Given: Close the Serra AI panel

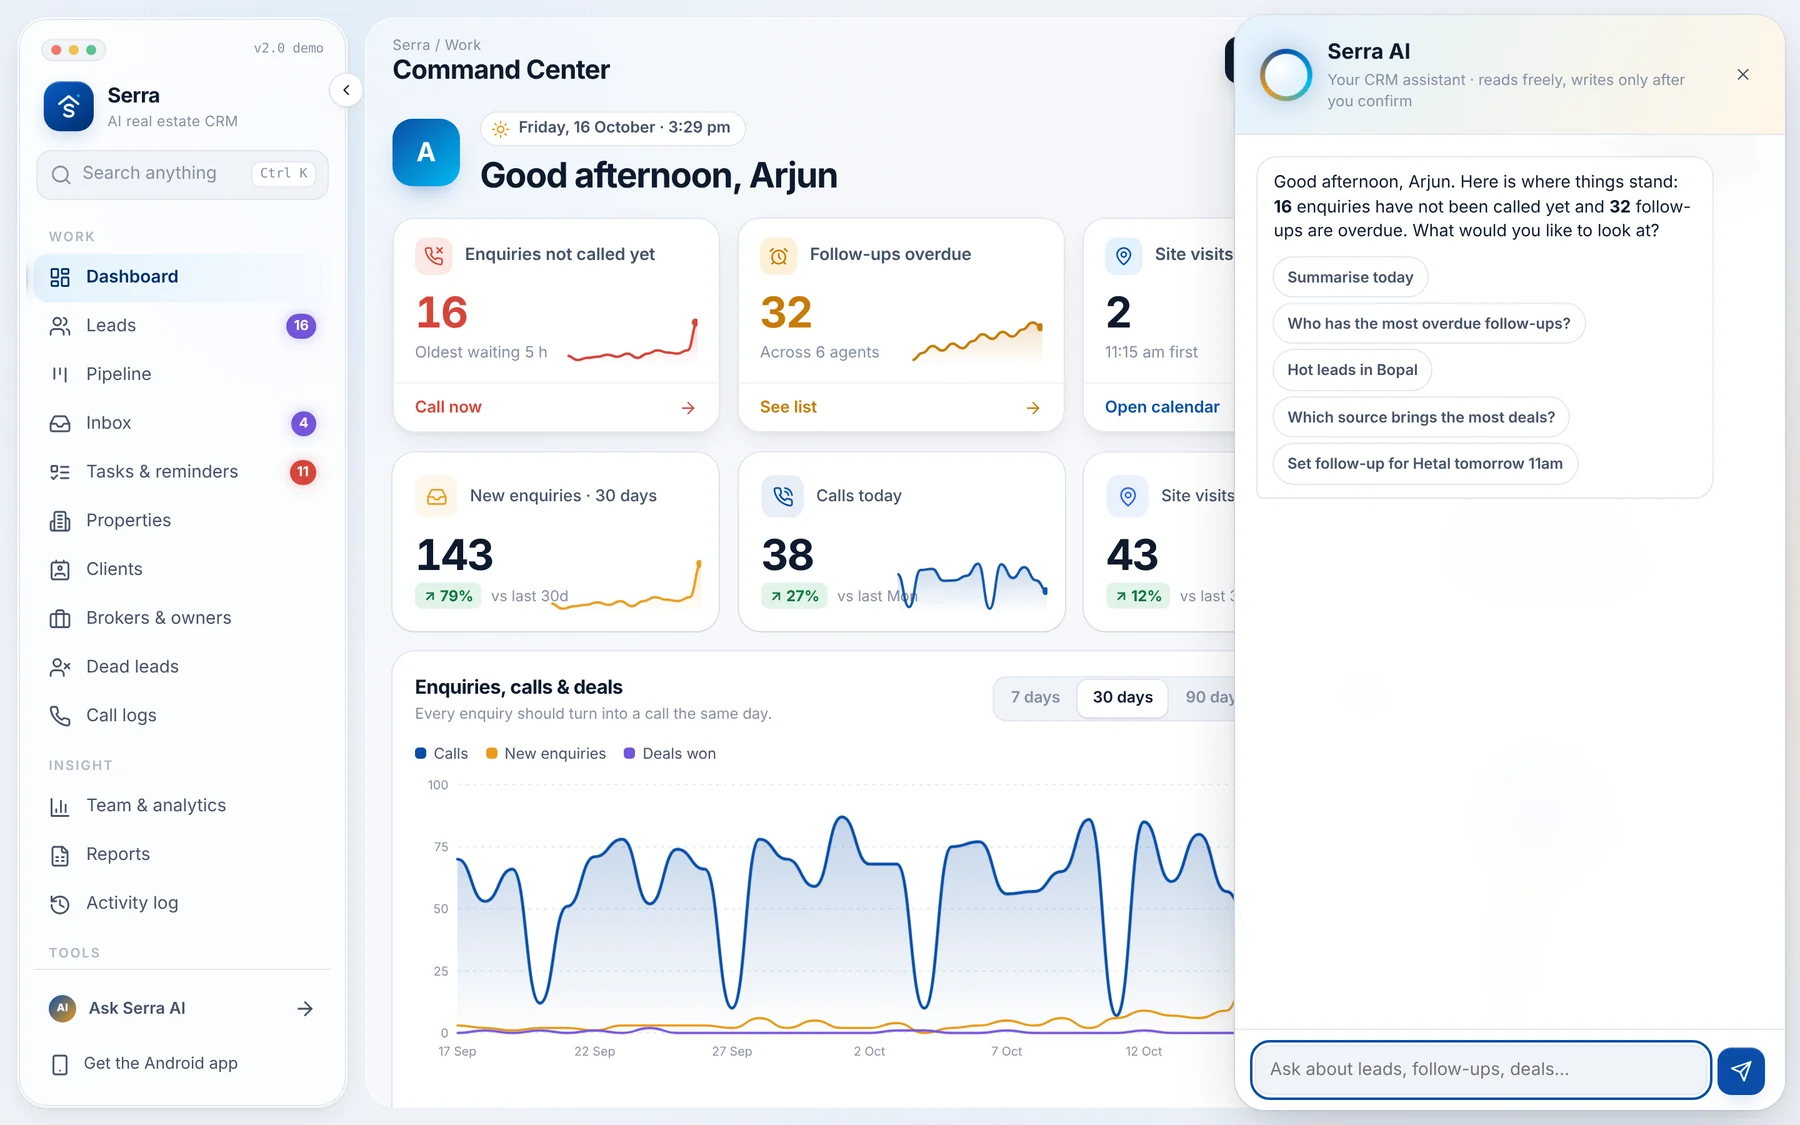Looking at the screenshot, I should [1743, 75].
